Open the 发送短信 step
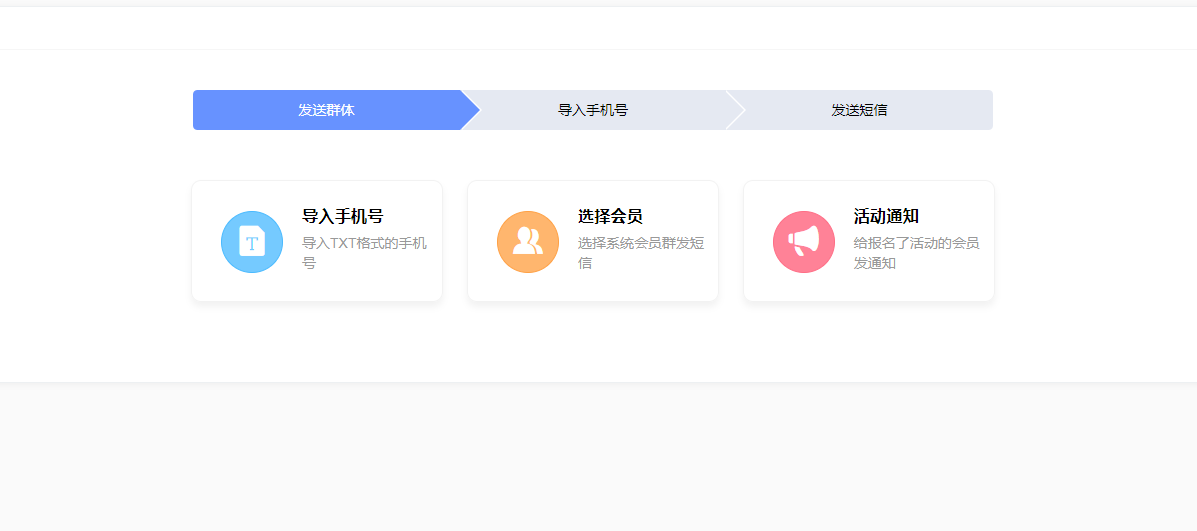Screen dimensions: 1197x531 (860, 110)
